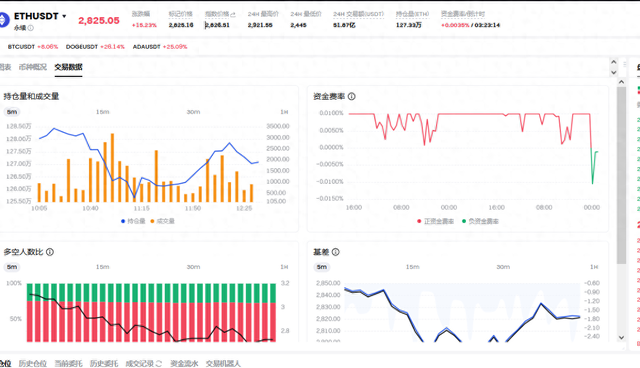This screenshot has width=640, height=368.
Task: Select 1H interval in 基差 chart
Action: click(x=594, y=267)
